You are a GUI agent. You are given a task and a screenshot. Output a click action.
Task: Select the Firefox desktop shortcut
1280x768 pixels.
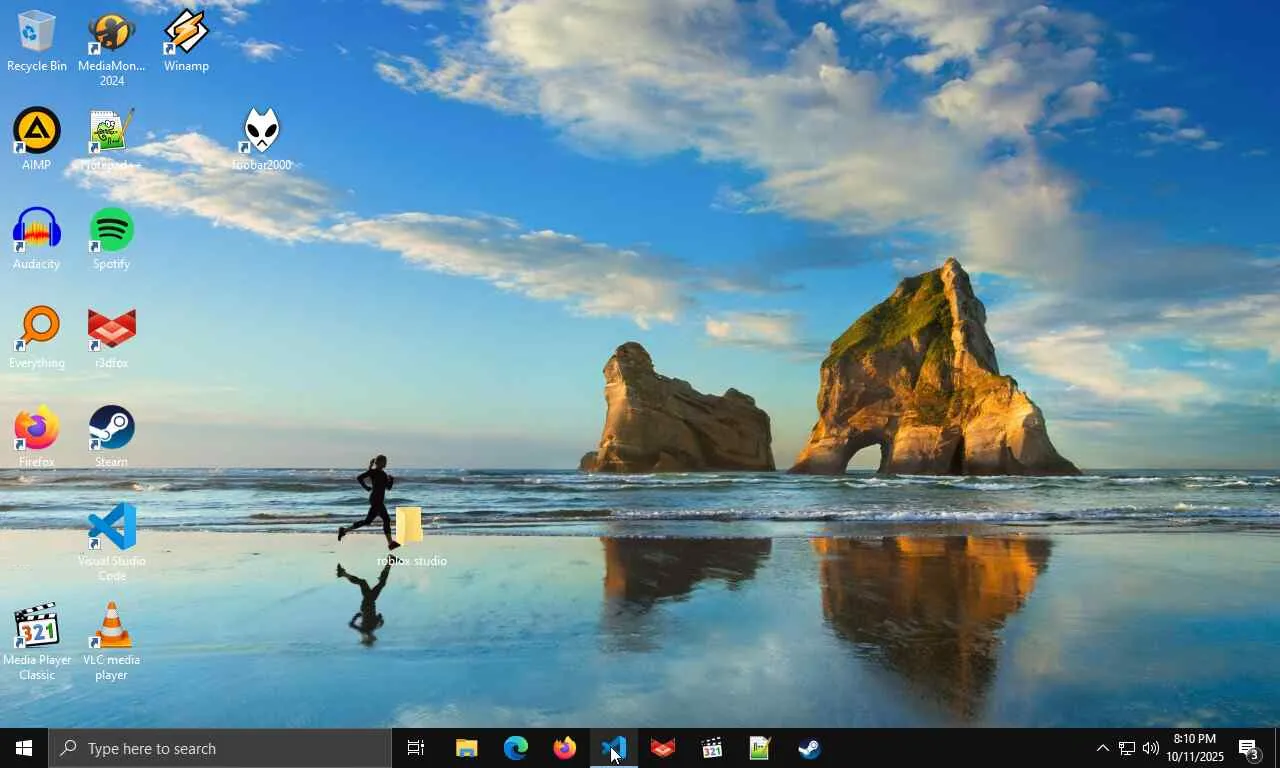(37, 437)
